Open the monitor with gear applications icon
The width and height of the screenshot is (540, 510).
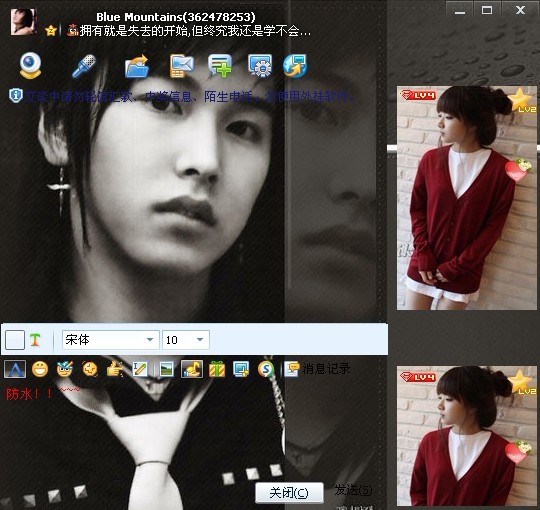pyautogui.click(x=260, y=65)
